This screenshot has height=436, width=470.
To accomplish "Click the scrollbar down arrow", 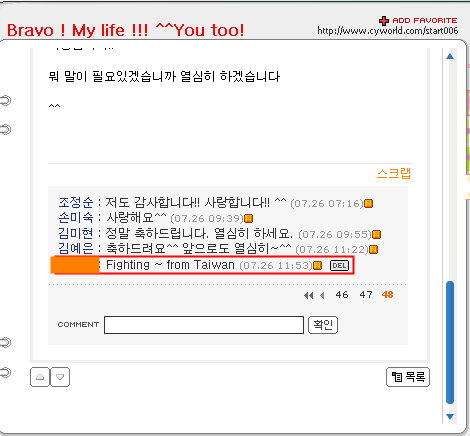I will (x=450, y=416).
